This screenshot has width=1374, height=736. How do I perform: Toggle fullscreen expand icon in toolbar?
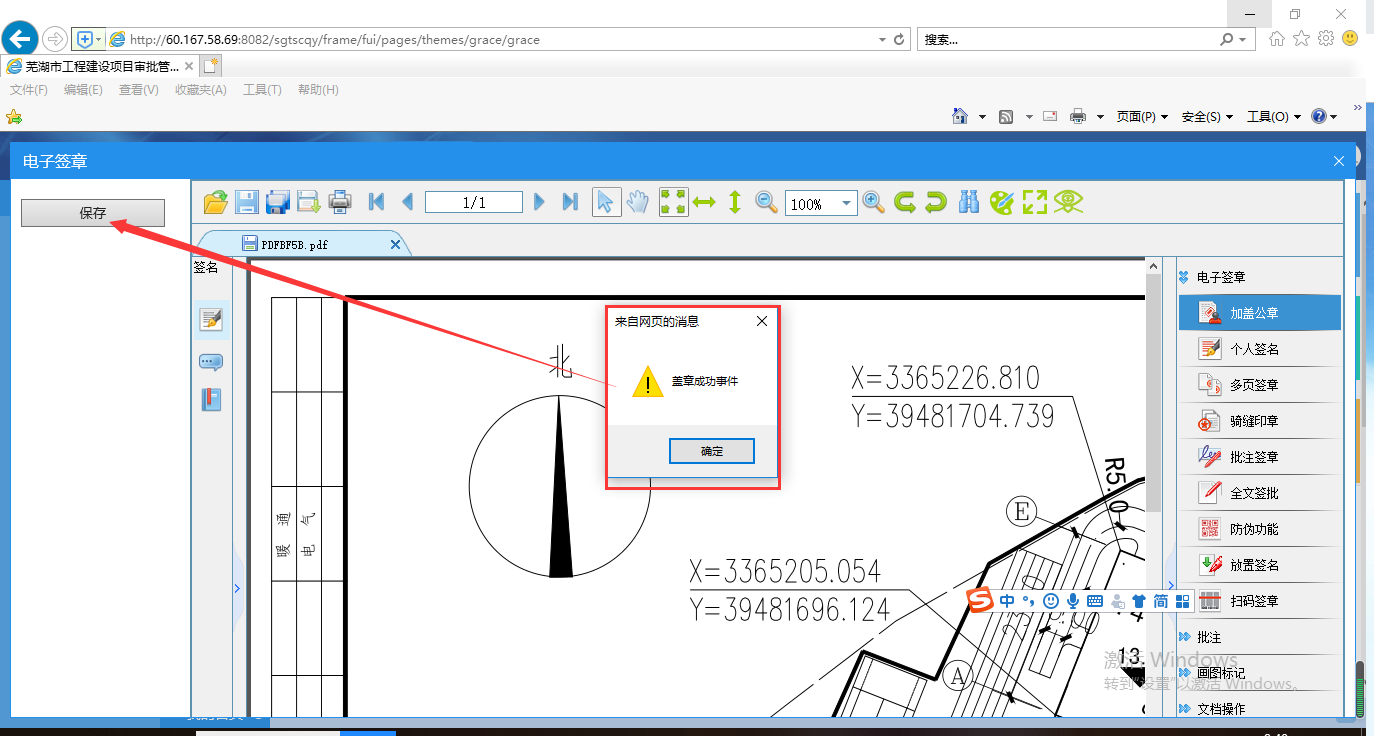coord(1034,202)
